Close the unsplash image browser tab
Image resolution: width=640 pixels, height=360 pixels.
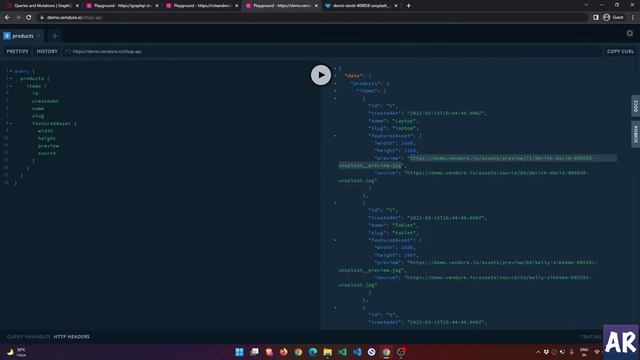(x=396, y=6)
